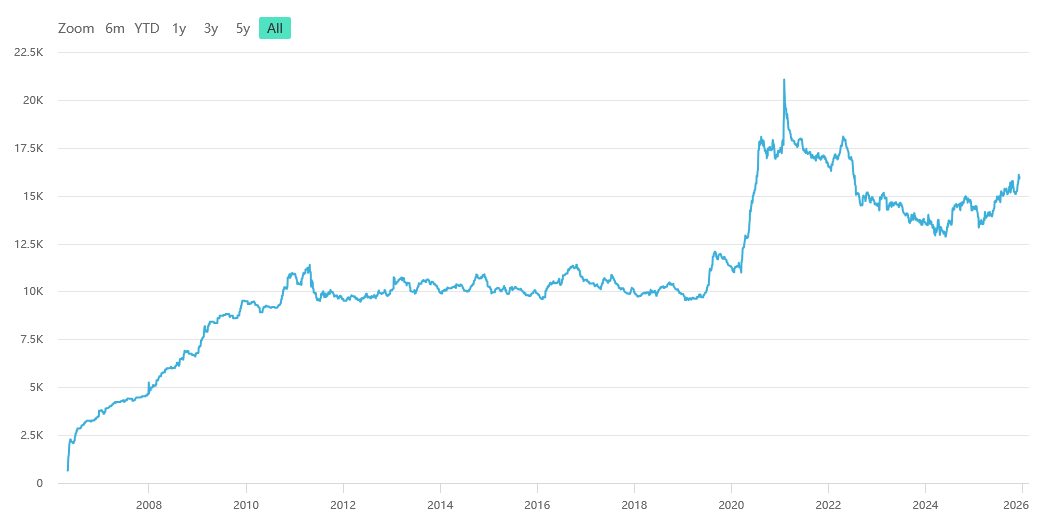Click the 2010 x-axis label

pyautogui.click(x=246, y=504)
